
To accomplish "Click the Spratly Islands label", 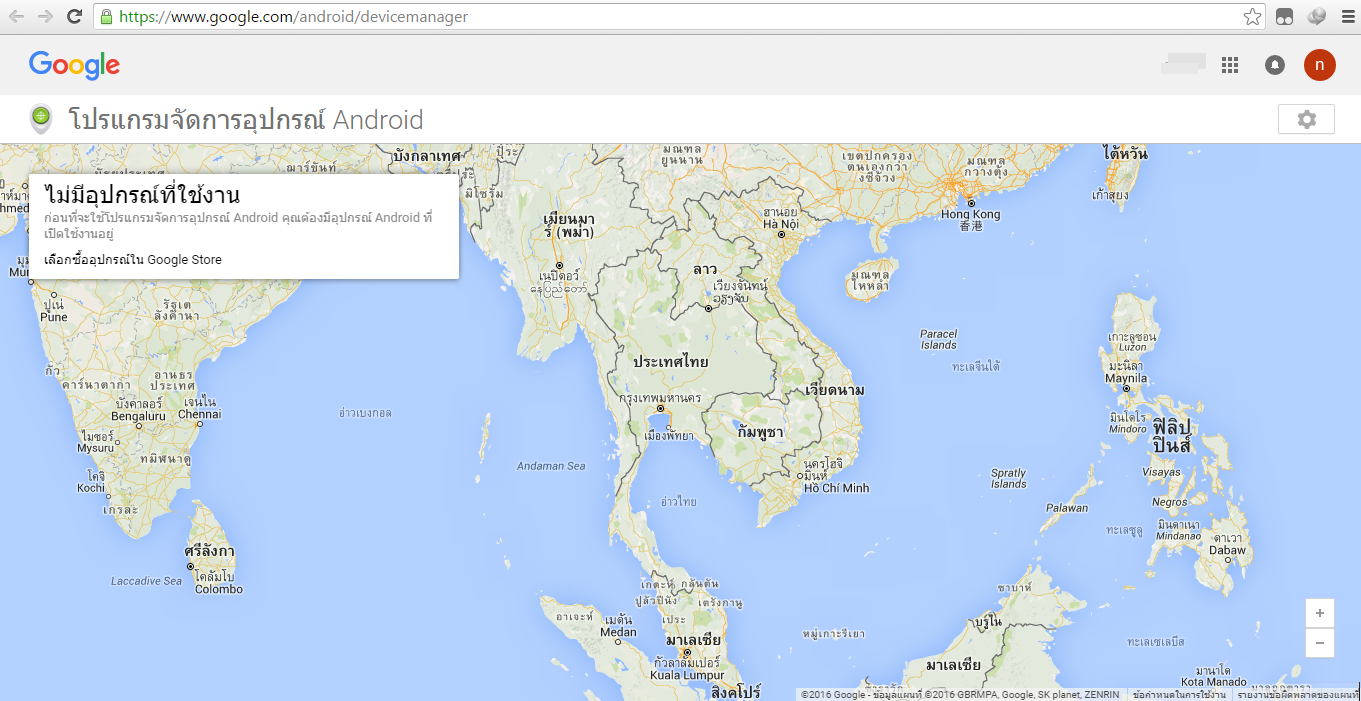I will (x=1009, y=479).
